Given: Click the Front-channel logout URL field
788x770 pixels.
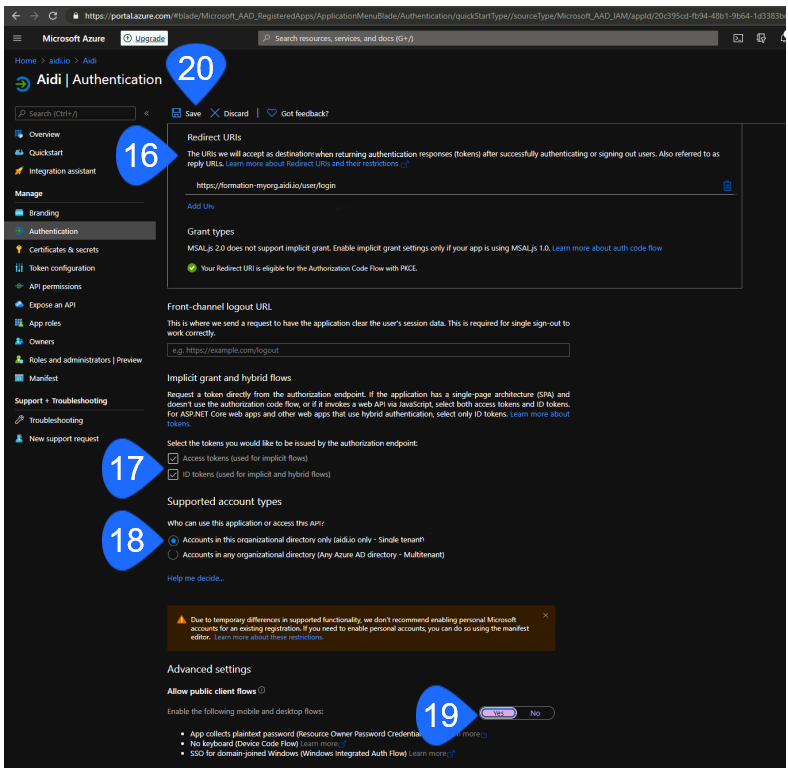Looking at the screenshot, I should (368, 350).
